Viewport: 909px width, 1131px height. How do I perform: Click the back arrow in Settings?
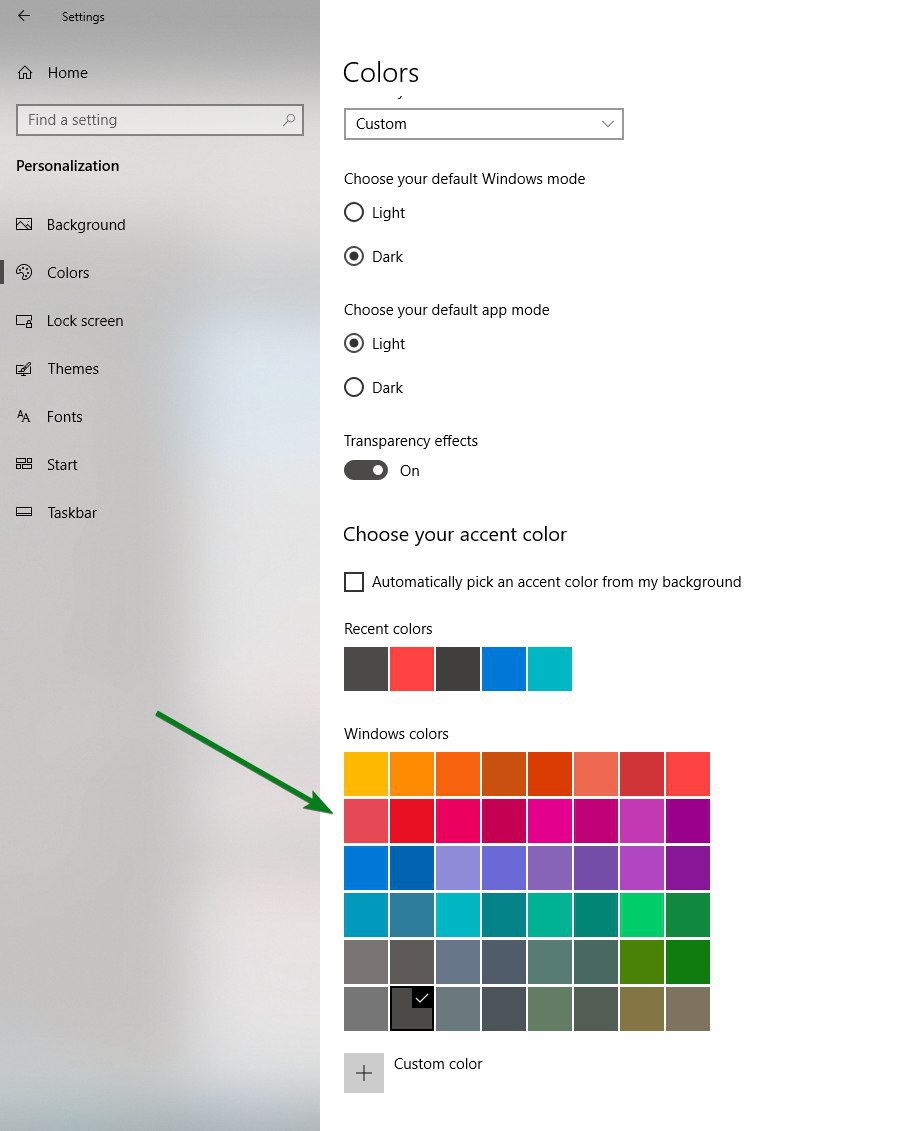click(24, 16)
